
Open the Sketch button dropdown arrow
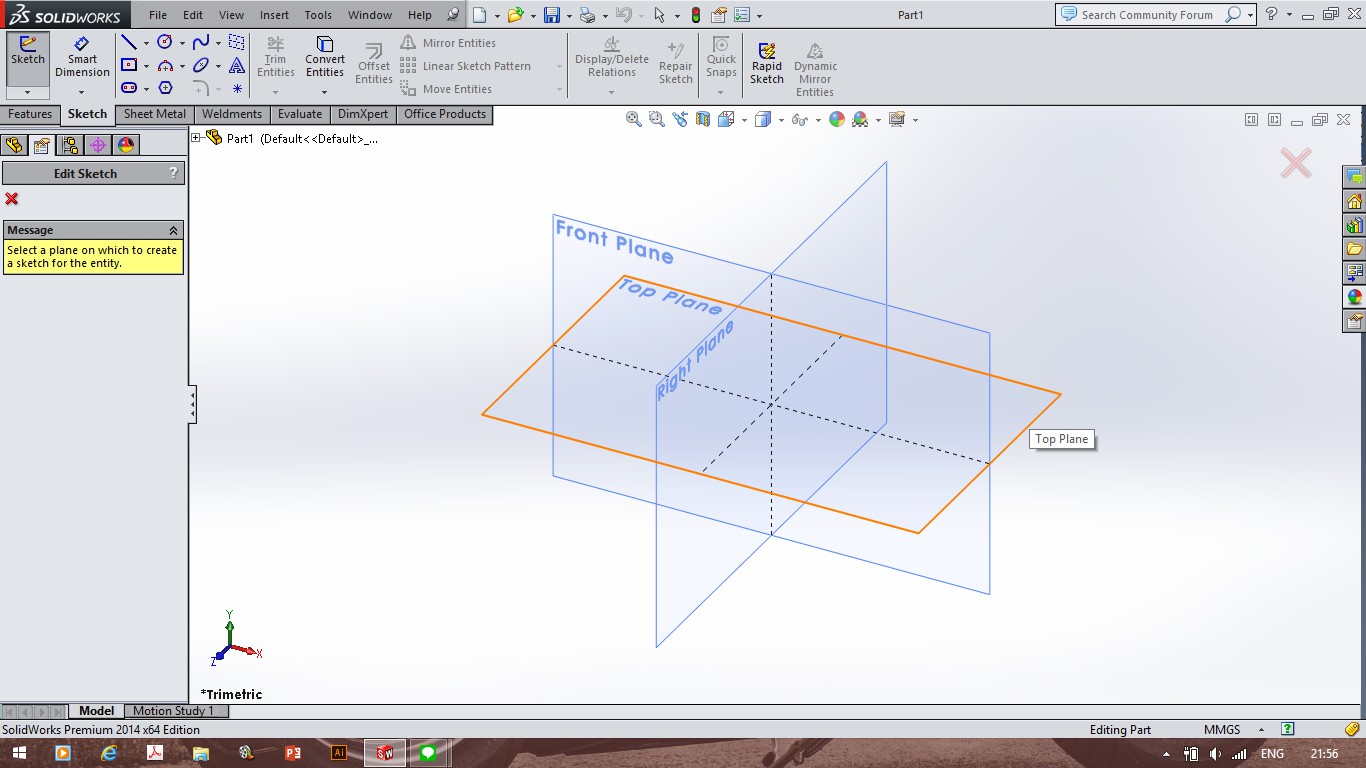[28, 92]
